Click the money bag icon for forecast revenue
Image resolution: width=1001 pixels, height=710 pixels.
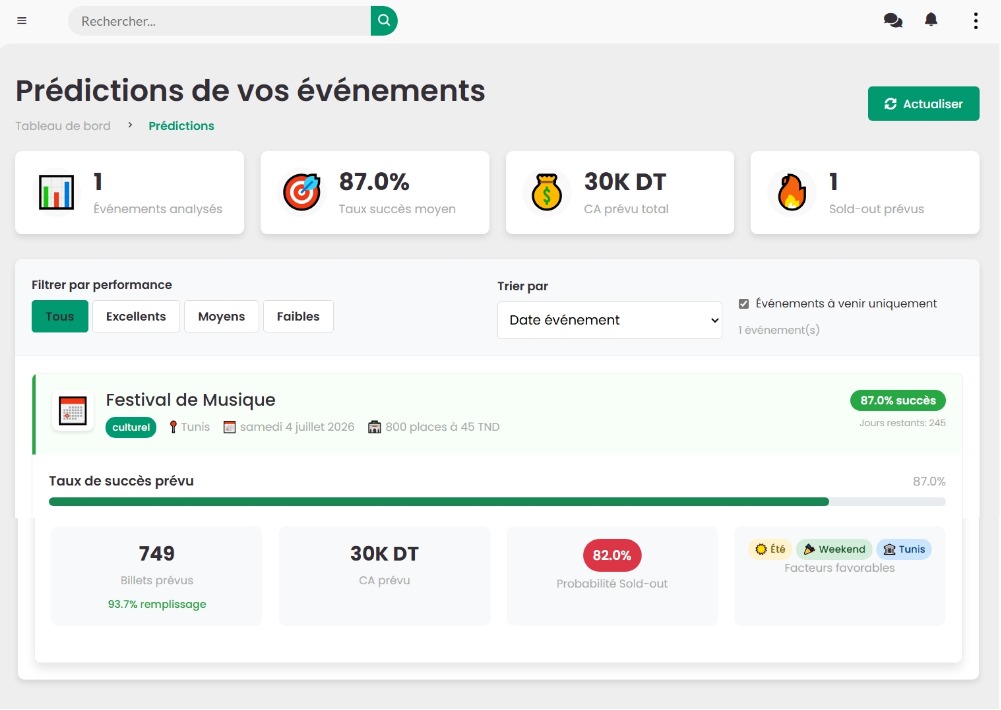[x=546, y=192]
